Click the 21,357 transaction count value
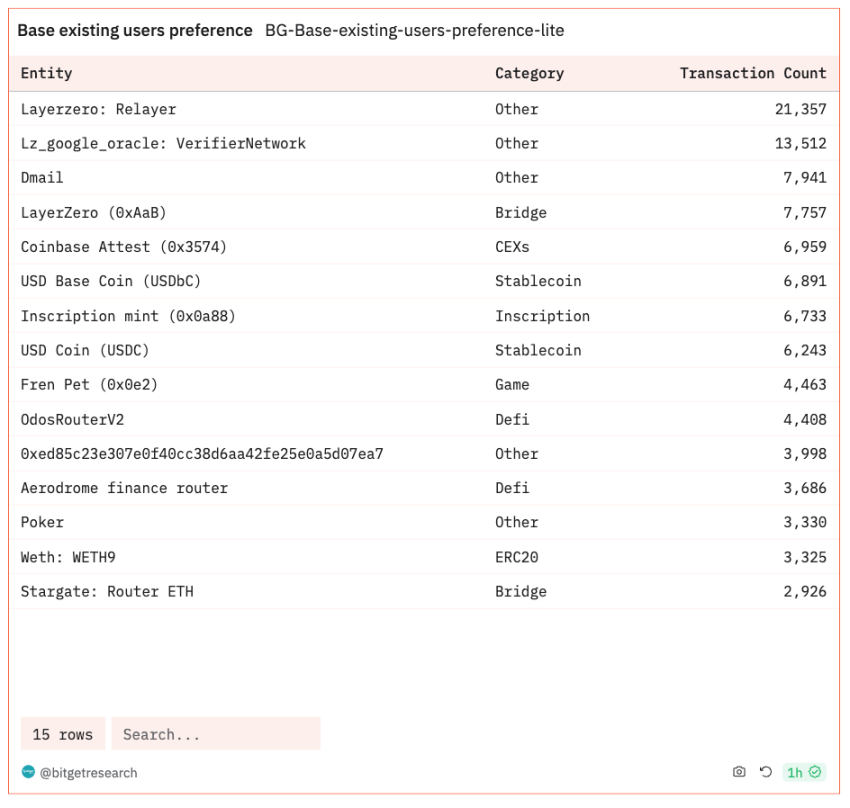 (800, 109)
